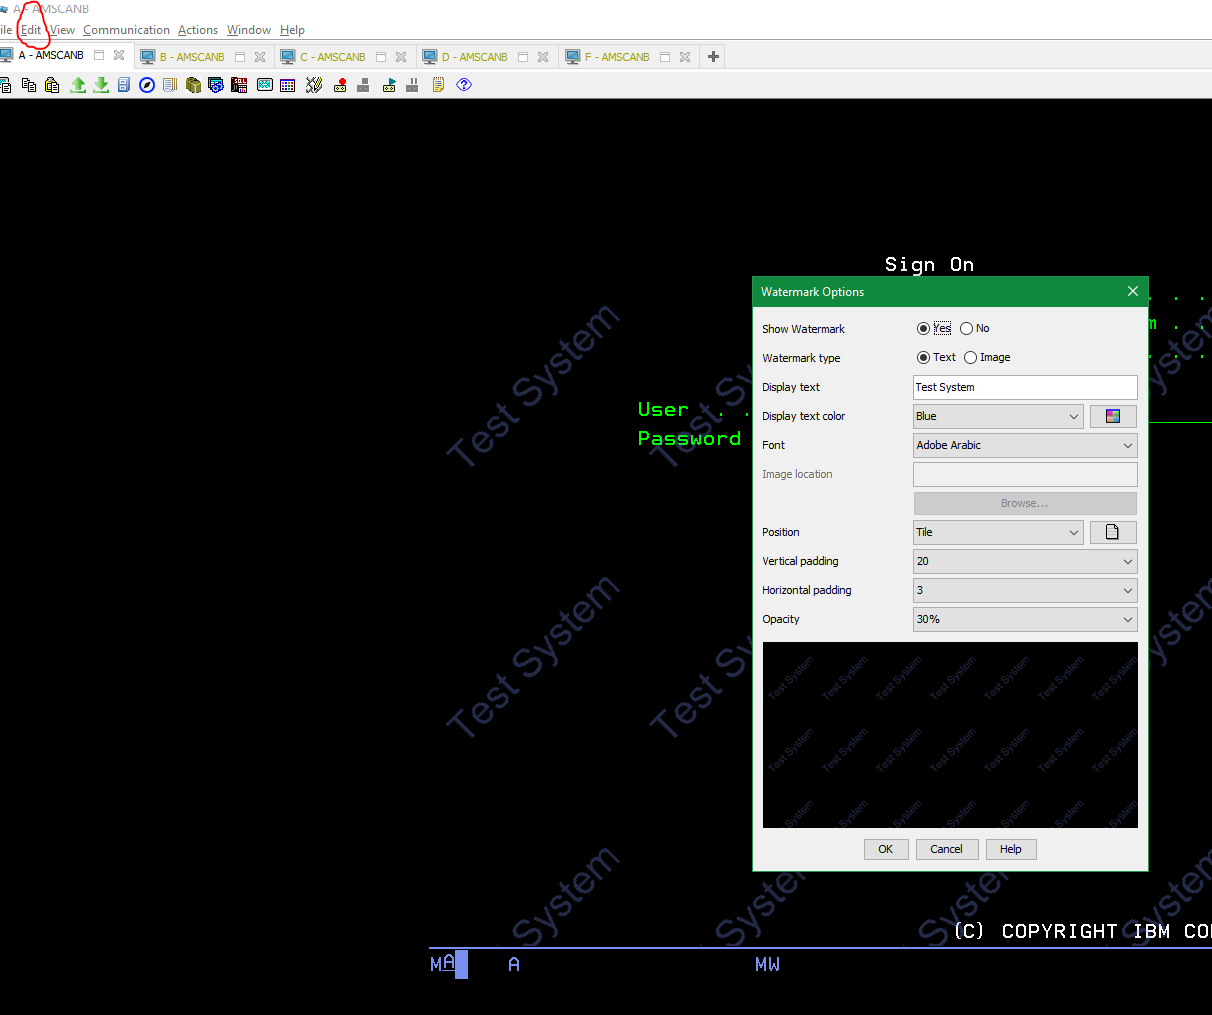Viewport: 1212px width, 1015px height.
Task: Expand the Horizontal padding dropdown
Action: coord(1025,590)
